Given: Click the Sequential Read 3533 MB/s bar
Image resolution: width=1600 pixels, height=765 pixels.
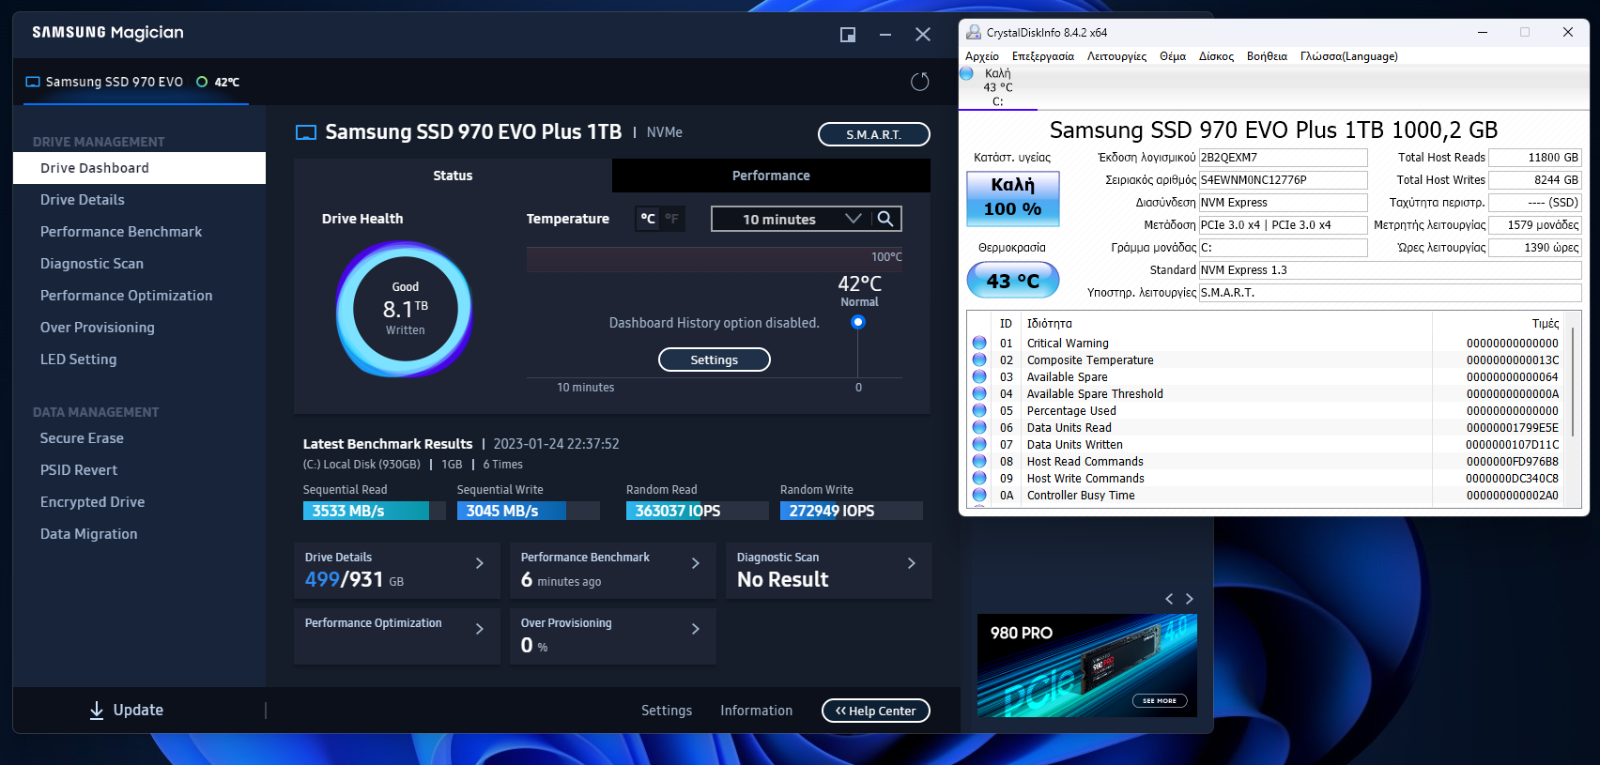Looking at the screenshot, I should tap(374, 511).
